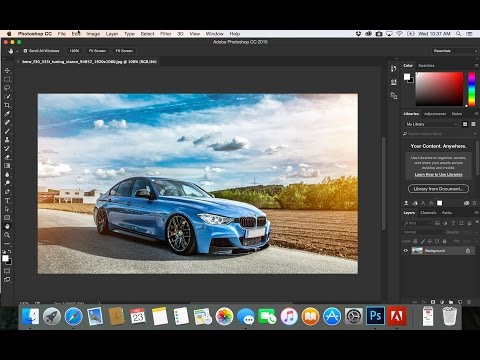Toggle Lock position in Layers panel
The height and width of the screenshot is (360, 480).
point(430,241)
